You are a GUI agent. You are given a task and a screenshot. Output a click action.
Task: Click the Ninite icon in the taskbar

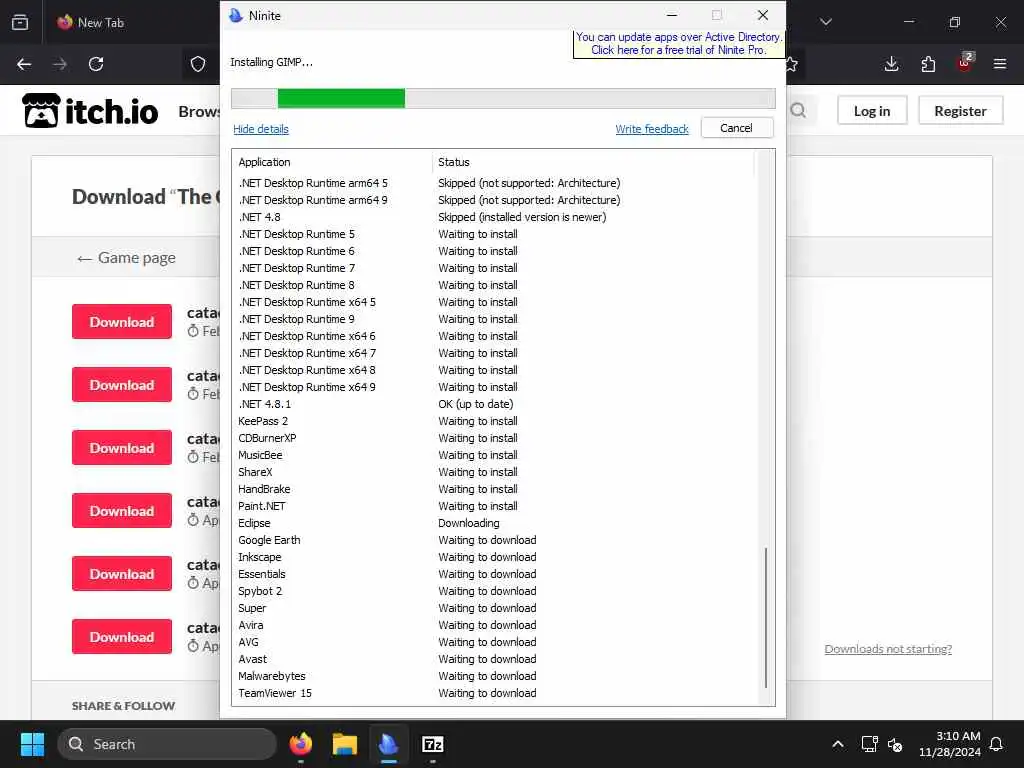click(x=389, y=744)
